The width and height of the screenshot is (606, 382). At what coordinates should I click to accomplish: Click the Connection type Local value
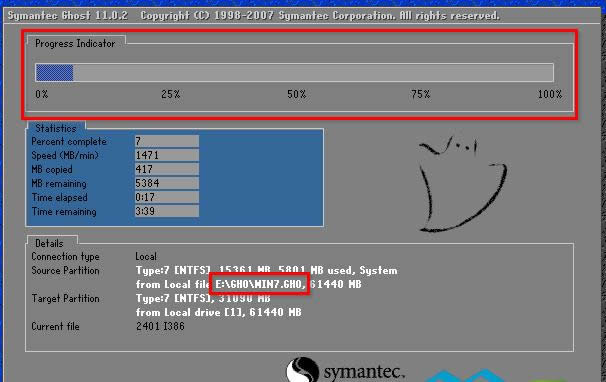[146, 256]
